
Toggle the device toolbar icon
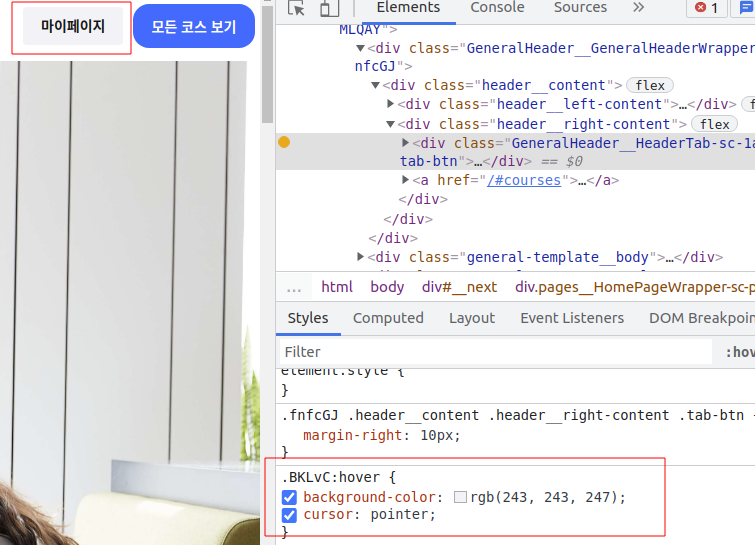pyautogui.click(x=329, y=8)
